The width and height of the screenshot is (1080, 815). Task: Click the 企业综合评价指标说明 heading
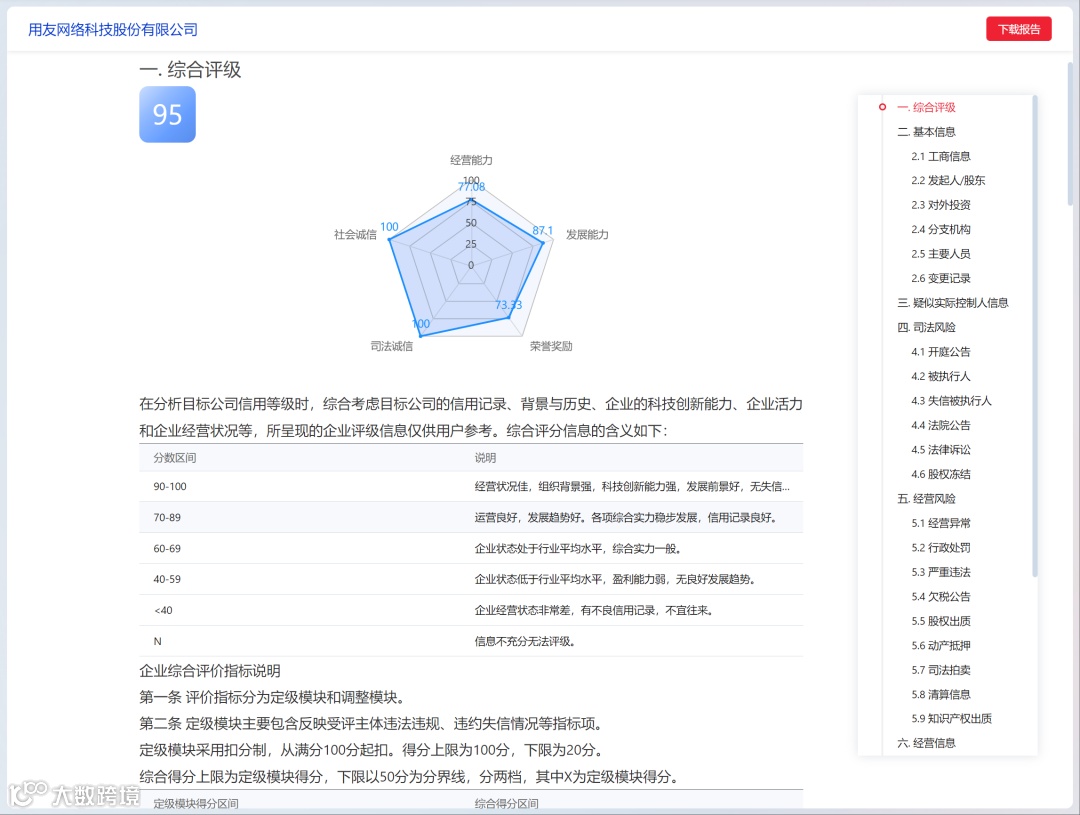[x=210, y=671]
